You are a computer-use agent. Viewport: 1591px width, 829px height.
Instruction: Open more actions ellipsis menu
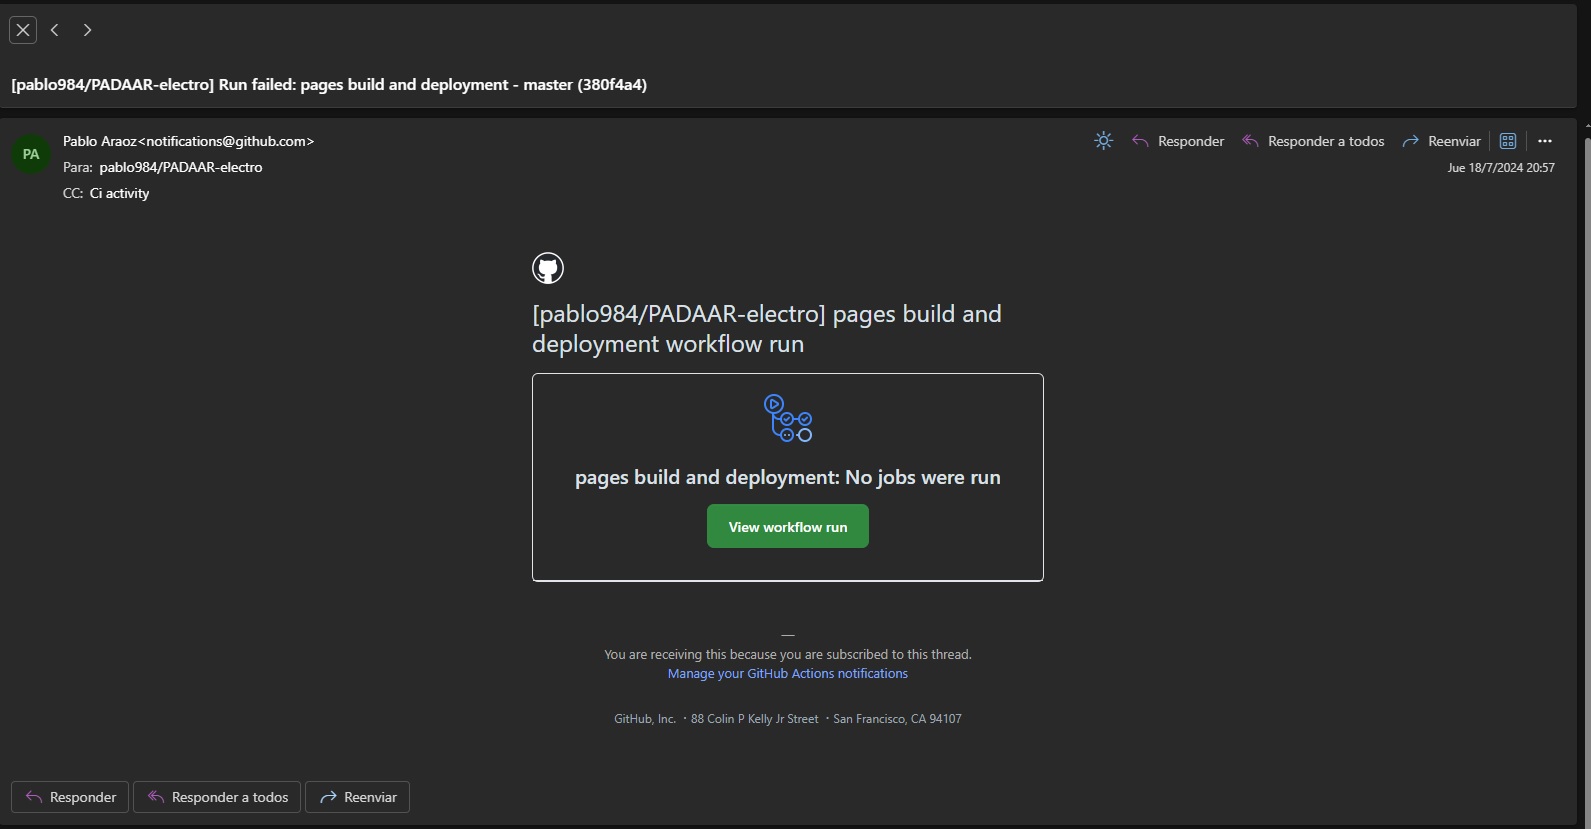point(1545,141)
